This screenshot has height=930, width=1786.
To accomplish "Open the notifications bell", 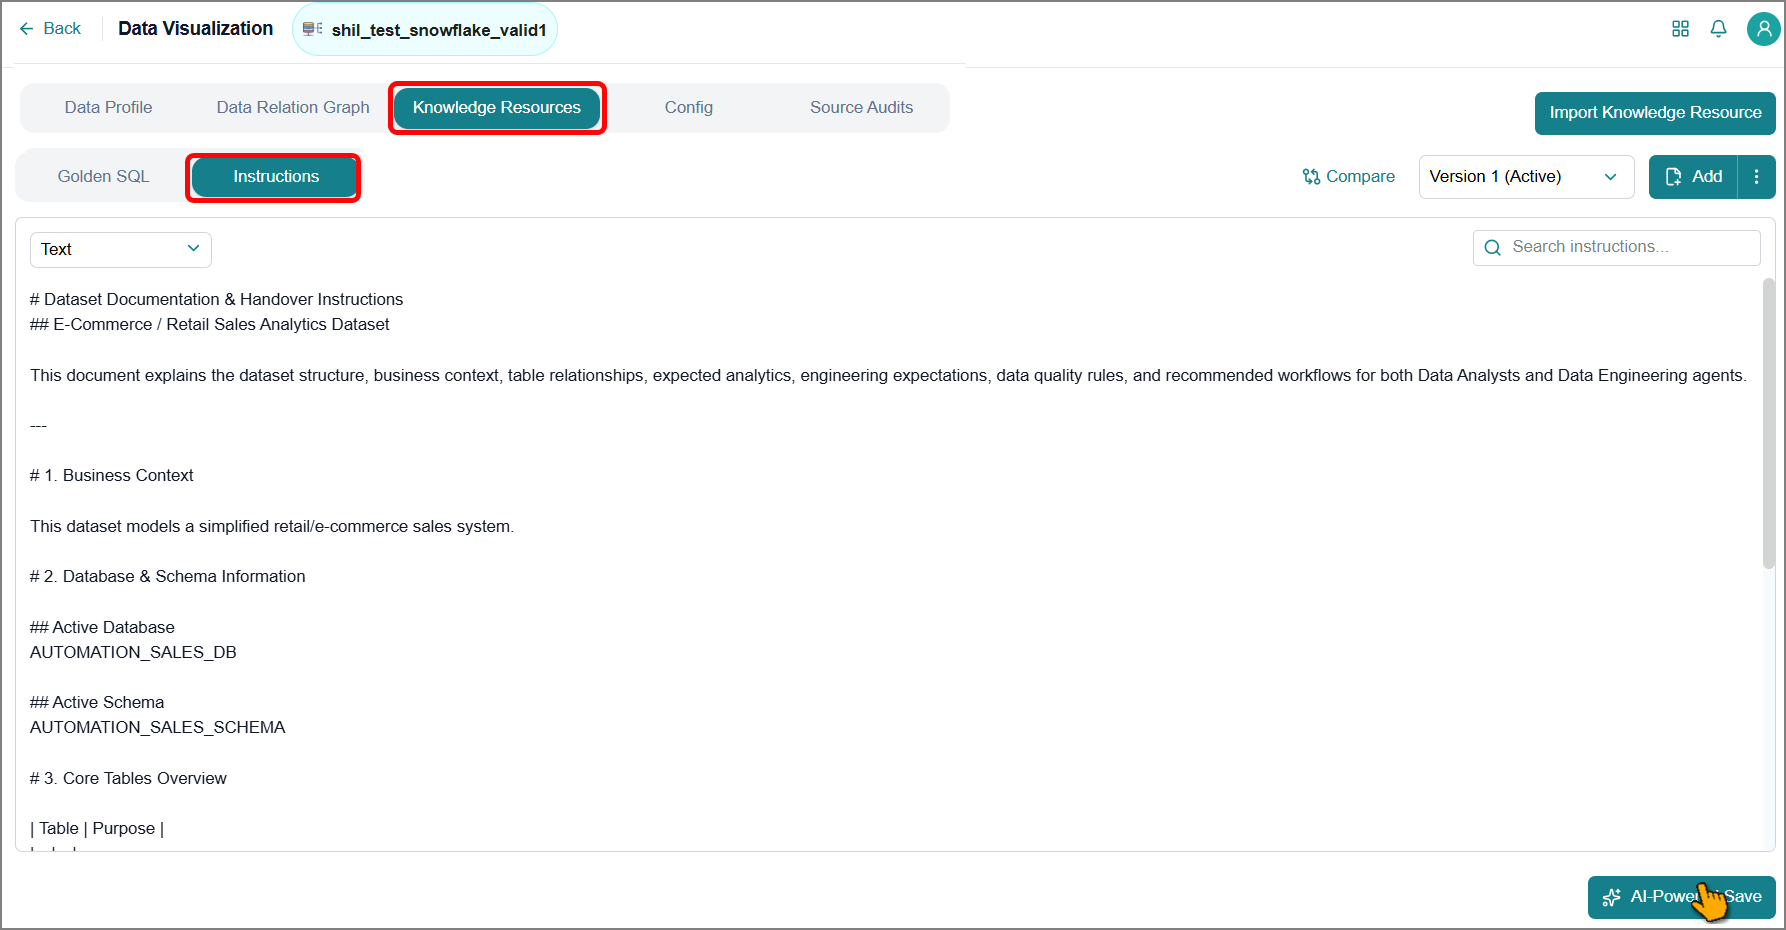I will tap(1718, 29).
